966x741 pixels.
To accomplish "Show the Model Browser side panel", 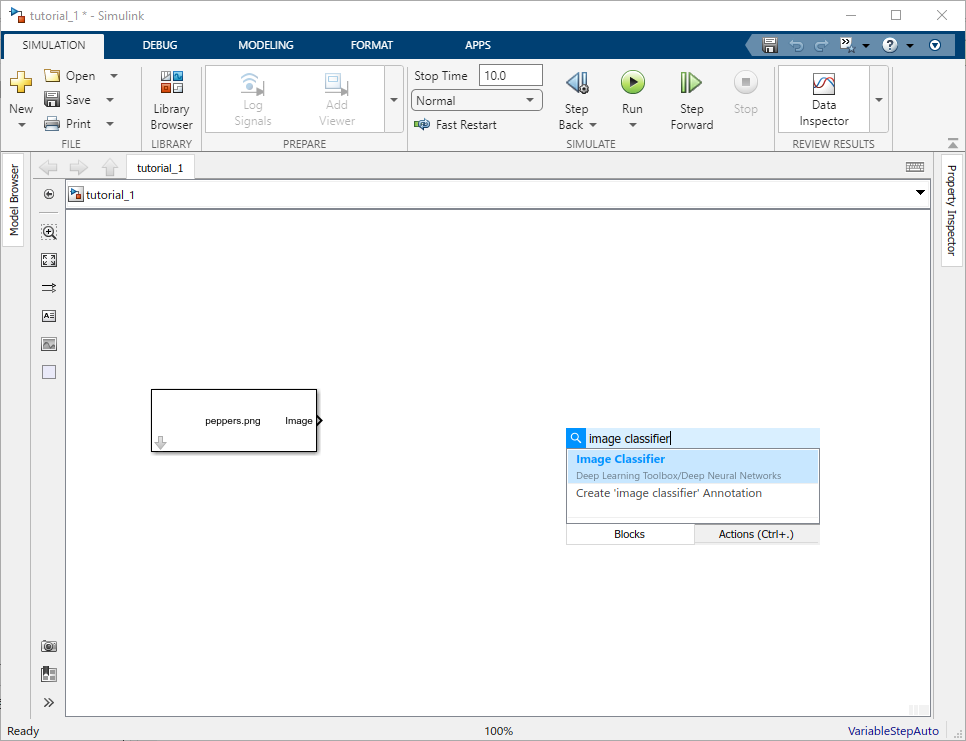I will click(x=14, y=200).
